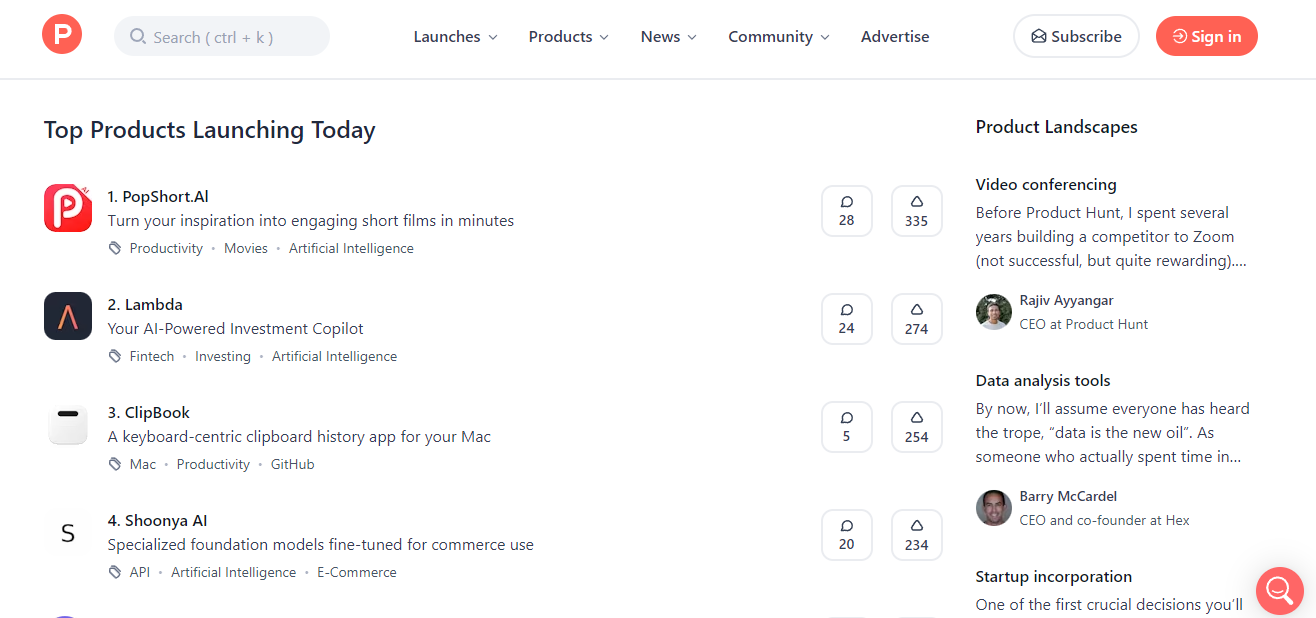Click Barry McCardel's avatar

point(994,508)
